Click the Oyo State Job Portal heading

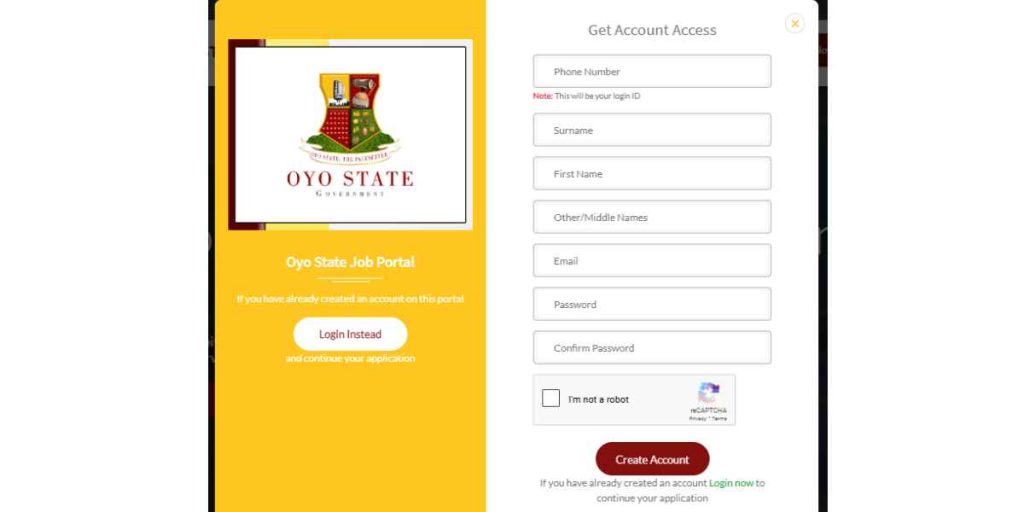click(350, 262)
